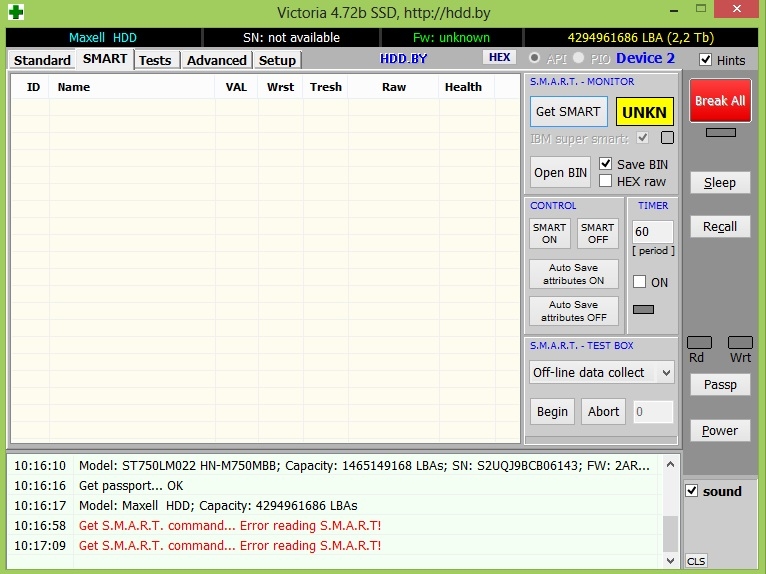Click the SMART OFF button
The width and height of the screenshot is (766, 574).
(x=597, y=234)
